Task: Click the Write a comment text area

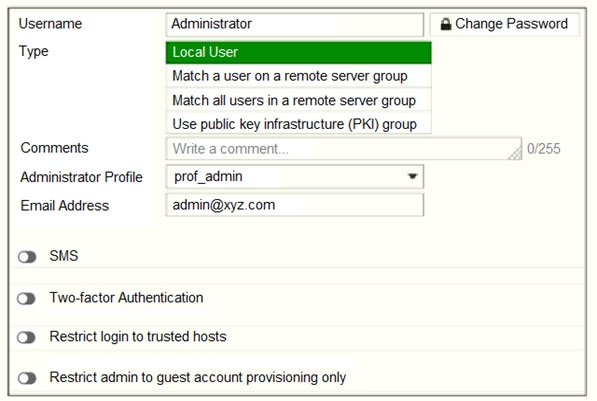Action: pos(344,149)
